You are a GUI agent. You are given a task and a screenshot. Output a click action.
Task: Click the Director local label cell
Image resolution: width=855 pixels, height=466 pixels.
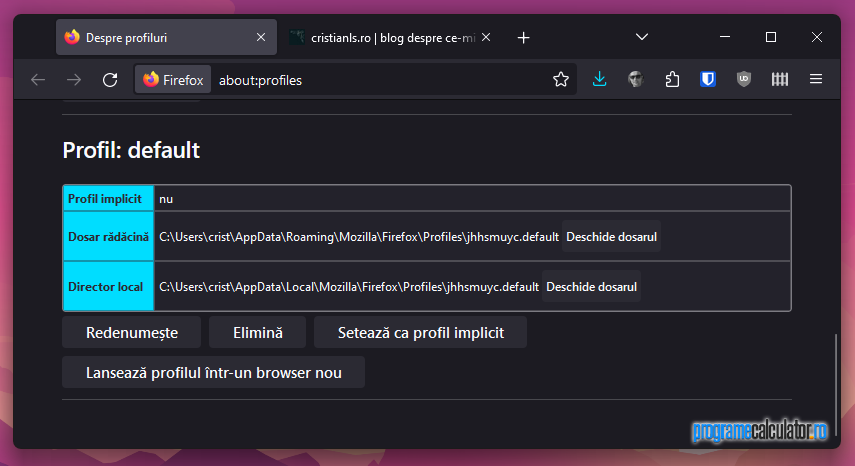109,287
